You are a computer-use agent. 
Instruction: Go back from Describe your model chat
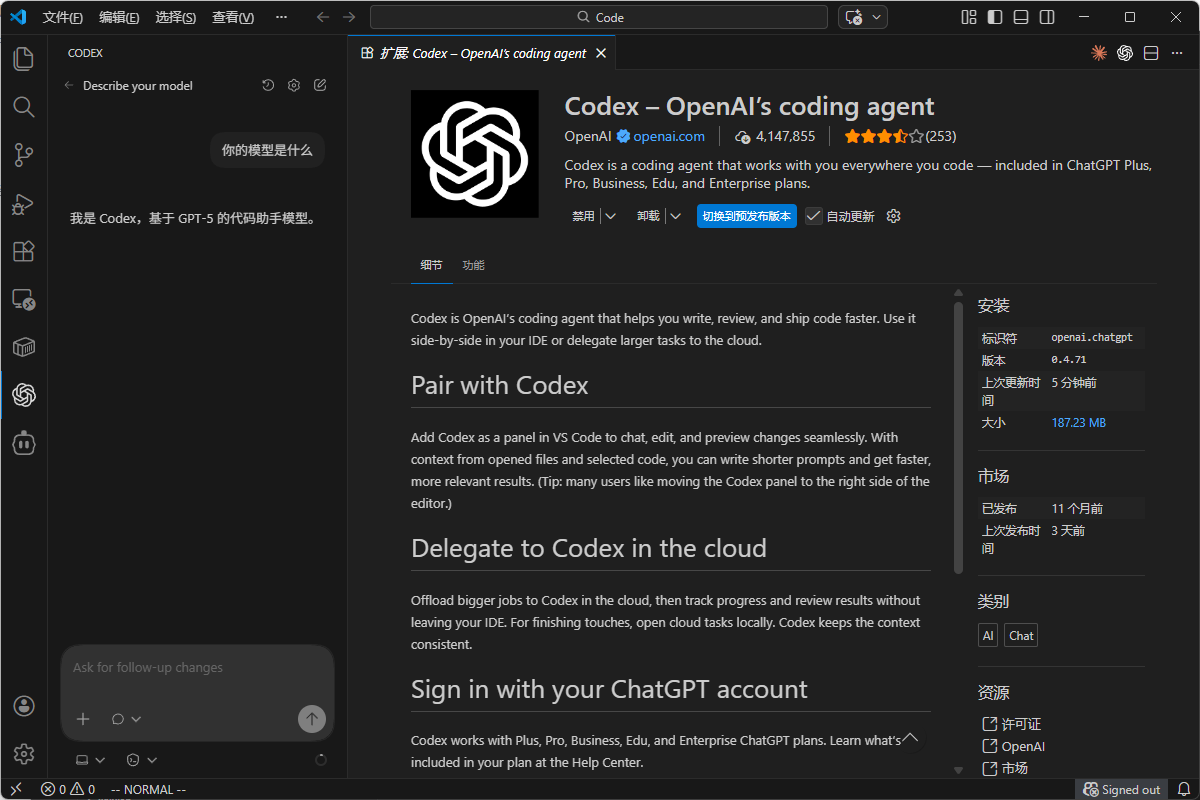coord(69,86)
